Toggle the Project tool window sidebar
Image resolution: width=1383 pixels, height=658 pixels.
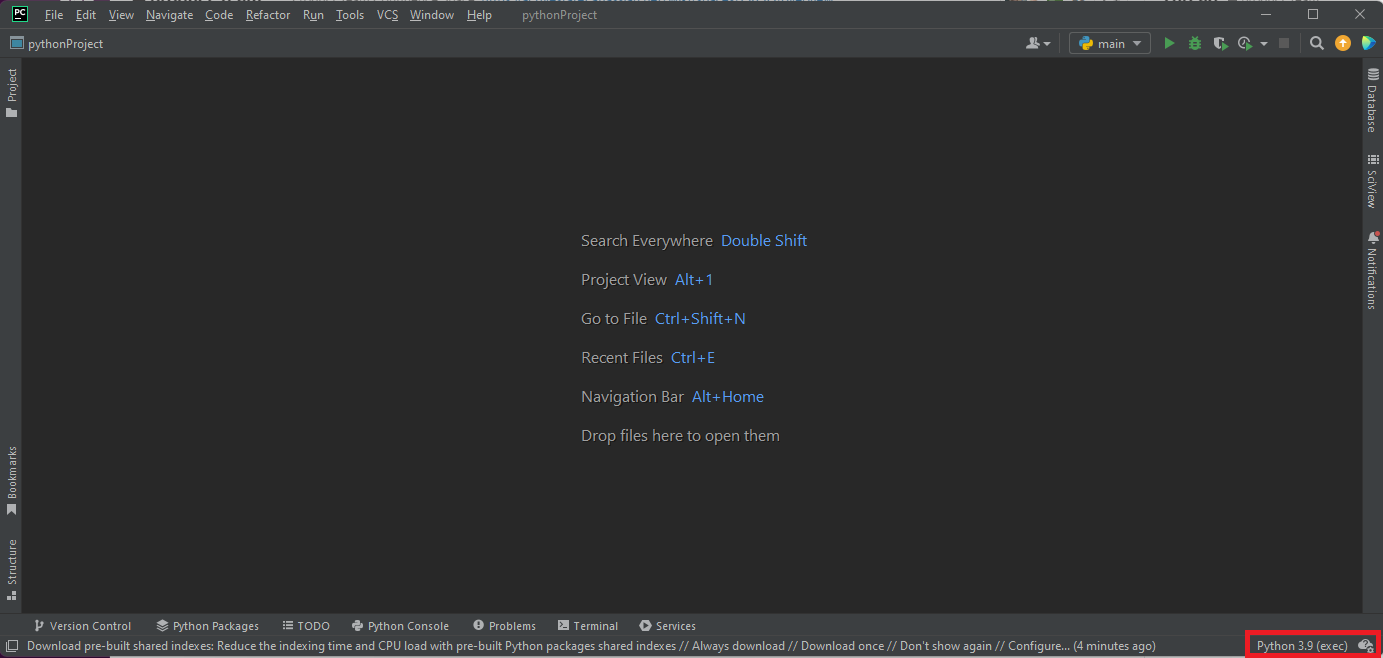(12, 92)
